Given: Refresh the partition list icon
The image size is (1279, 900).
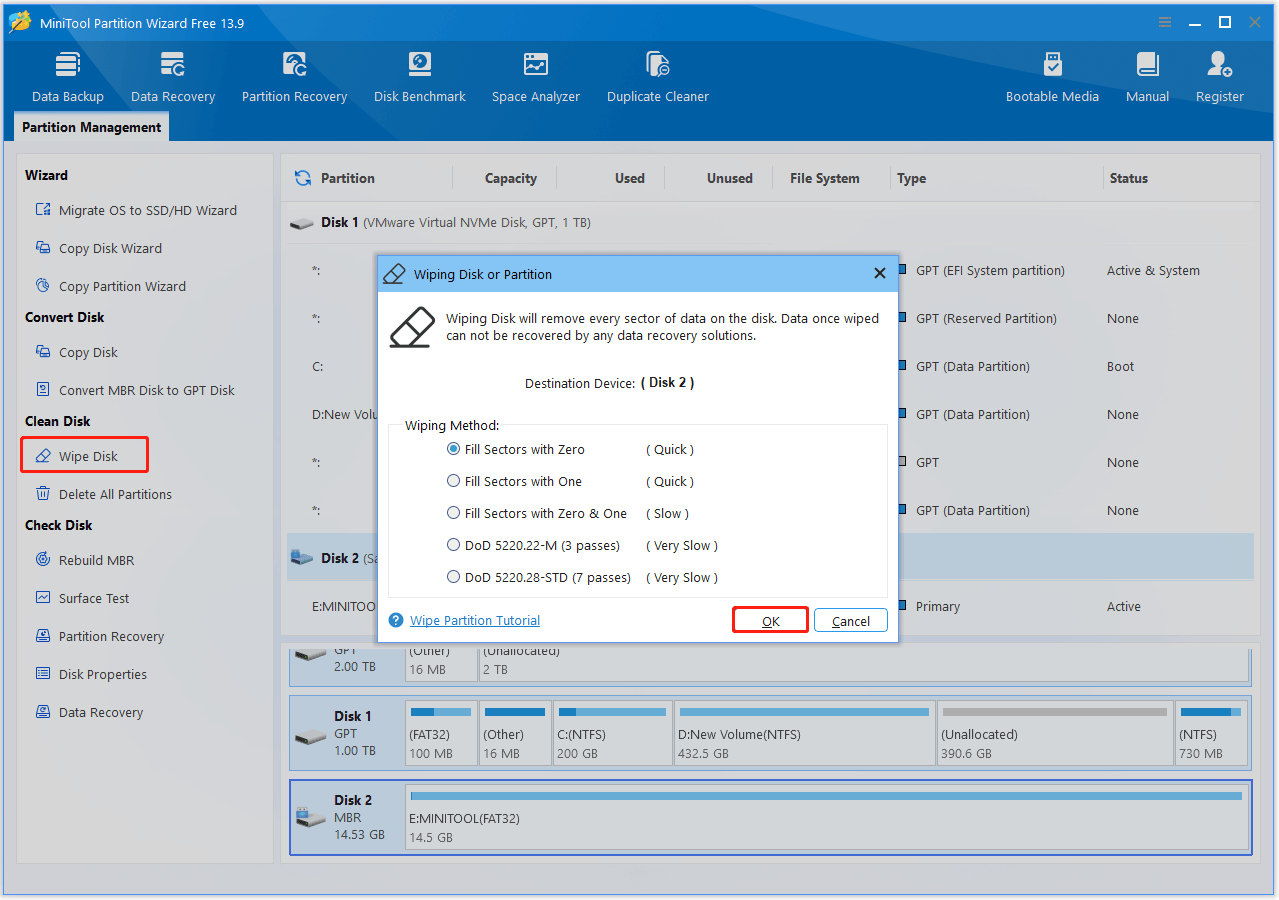Looking at the screenshot, I should coord(303,178).
